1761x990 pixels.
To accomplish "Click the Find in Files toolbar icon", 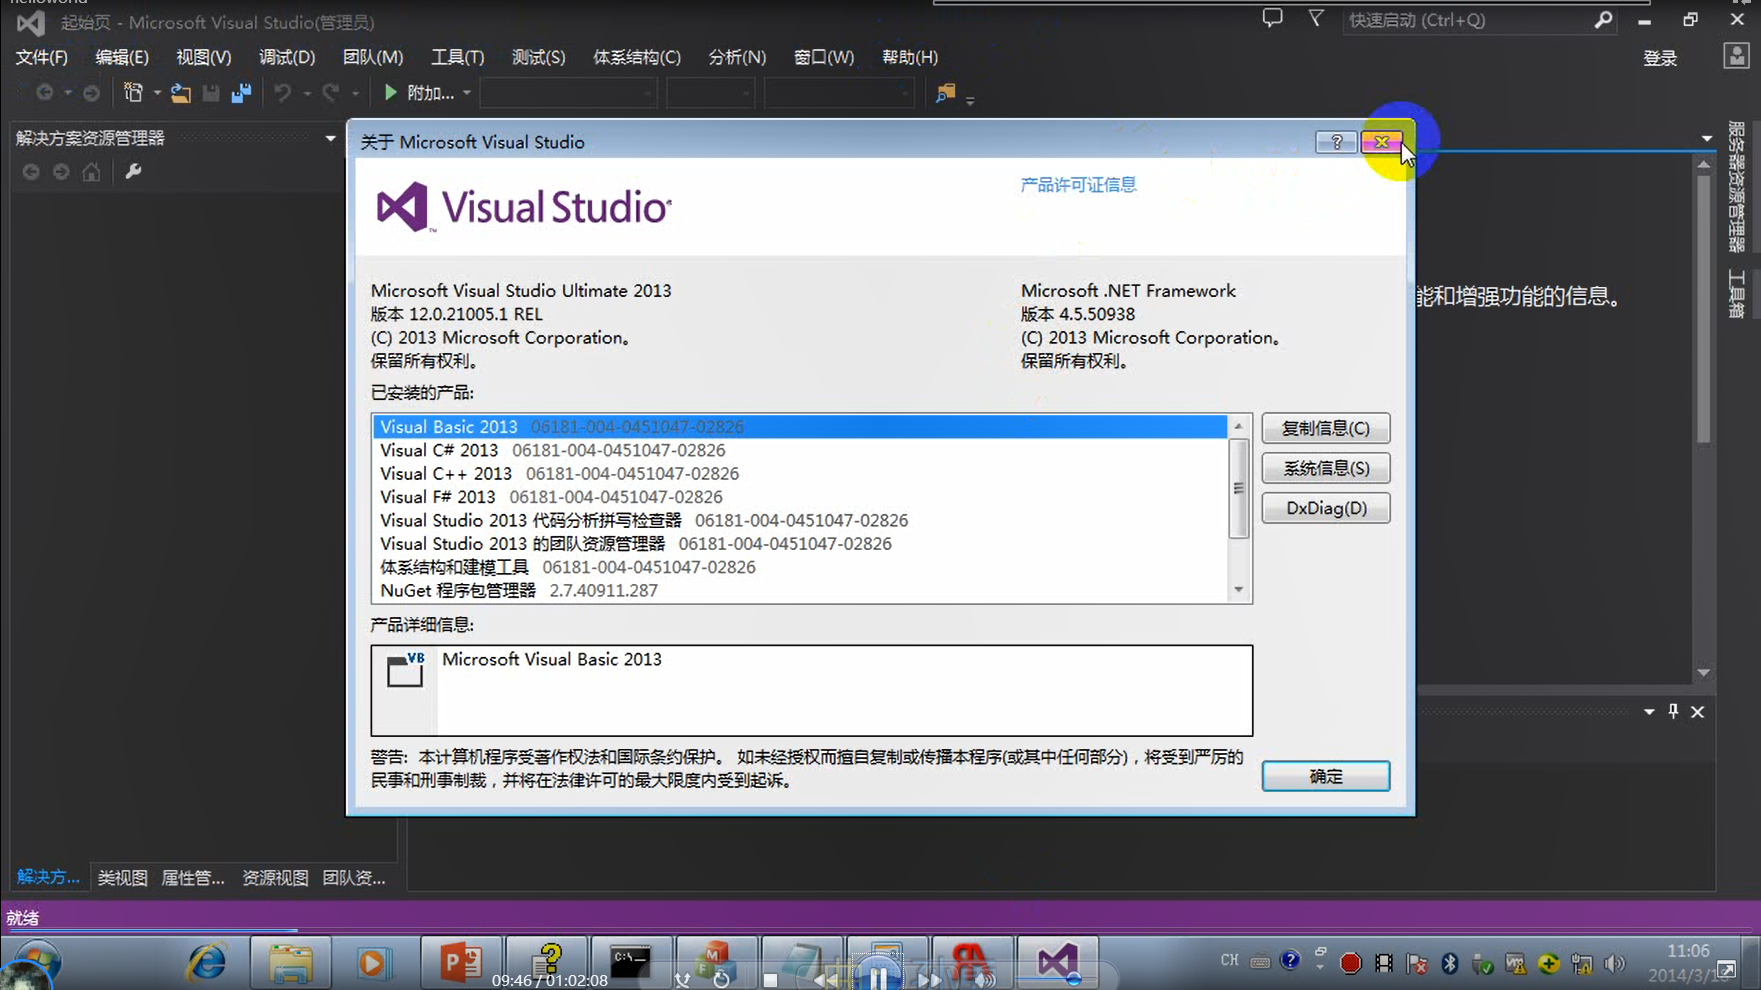I will (945, 93).
